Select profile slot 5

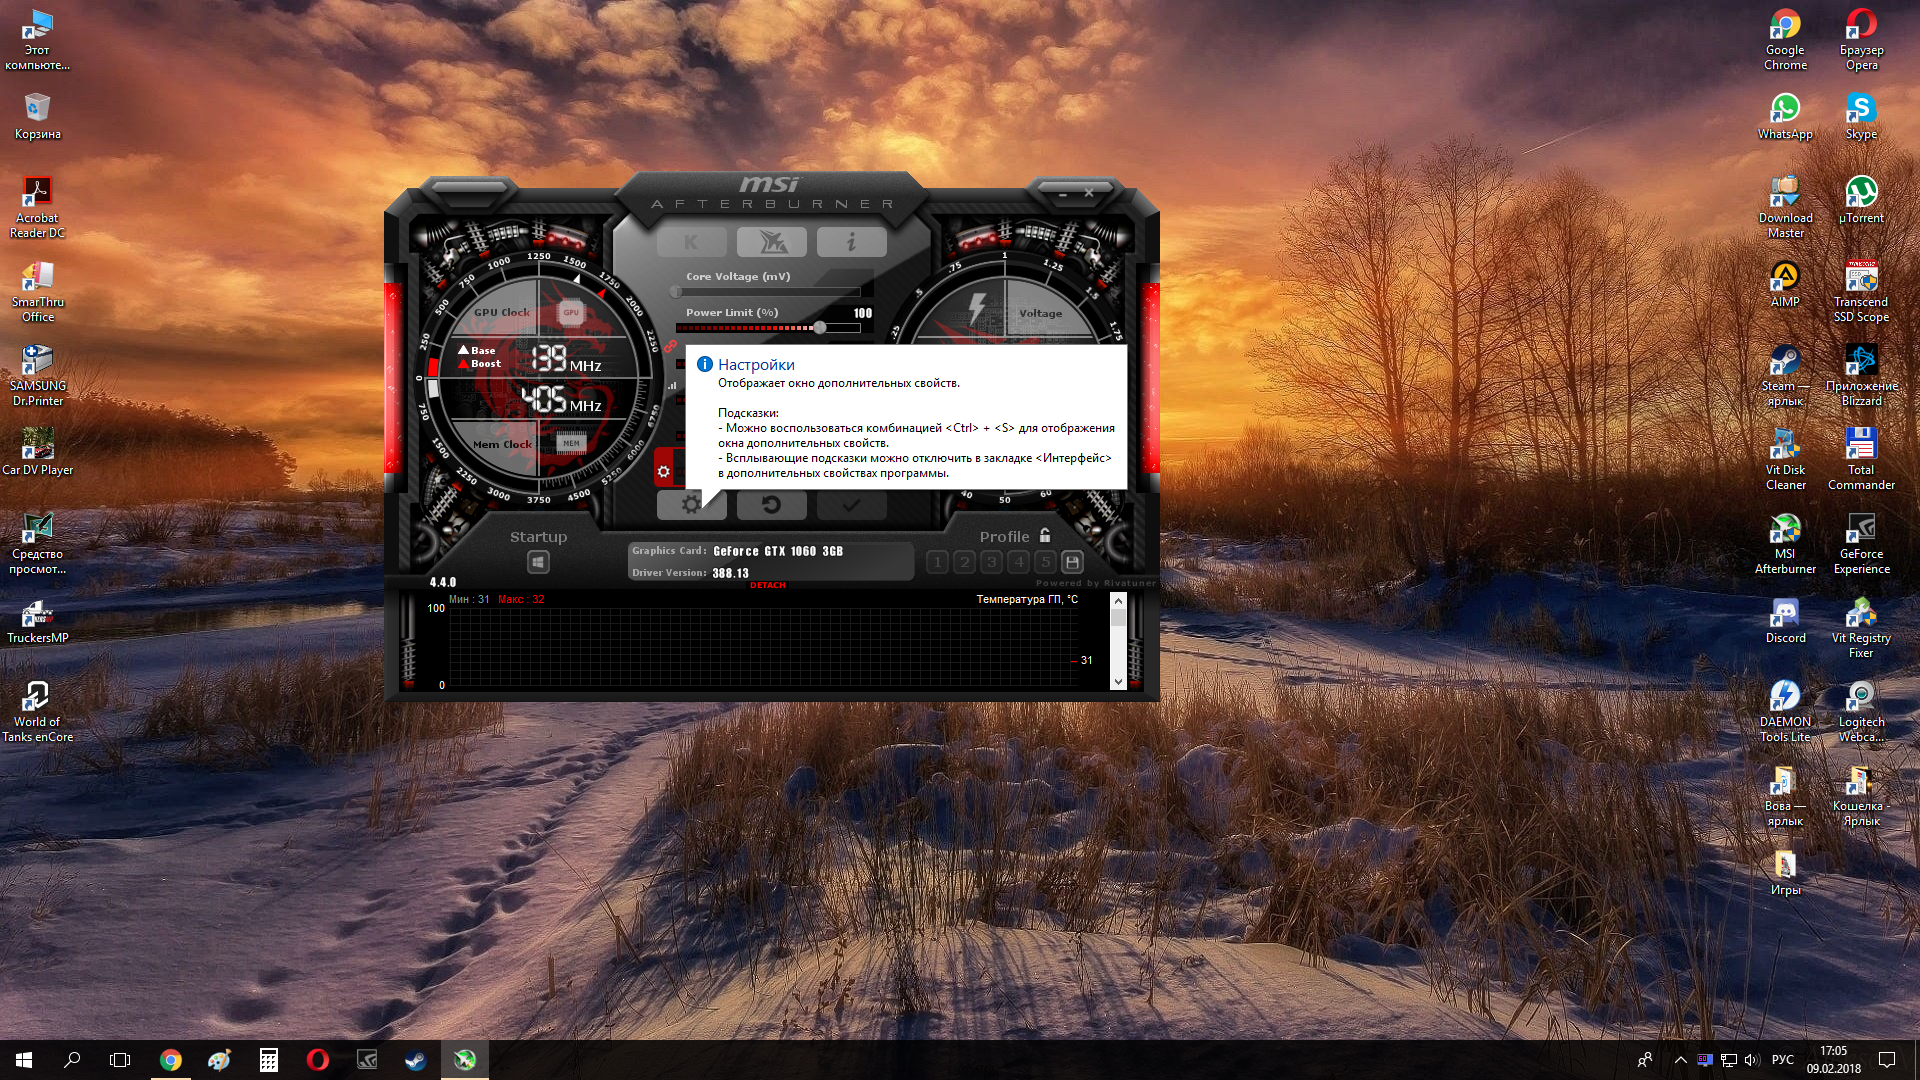tap(1045, 562)
